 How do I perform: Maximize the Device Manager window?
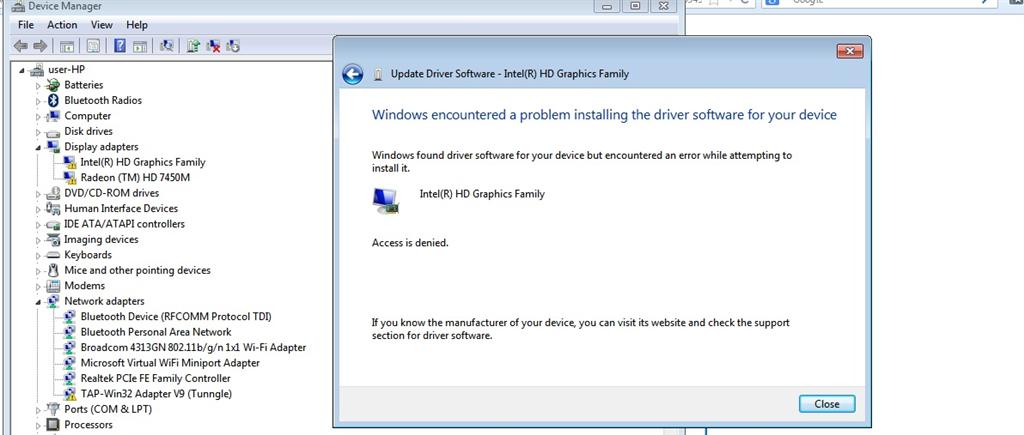click(x=635, y=6)
